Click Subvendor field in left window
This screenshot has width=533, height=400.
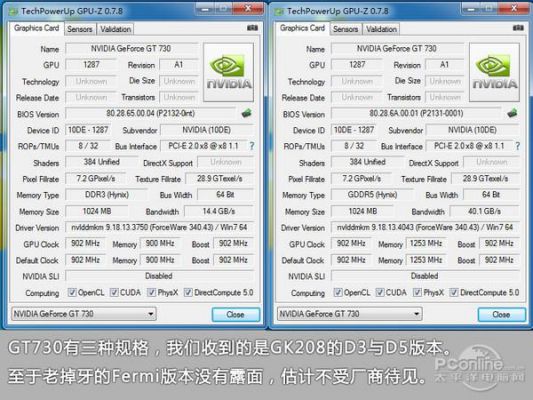(207, 130)
